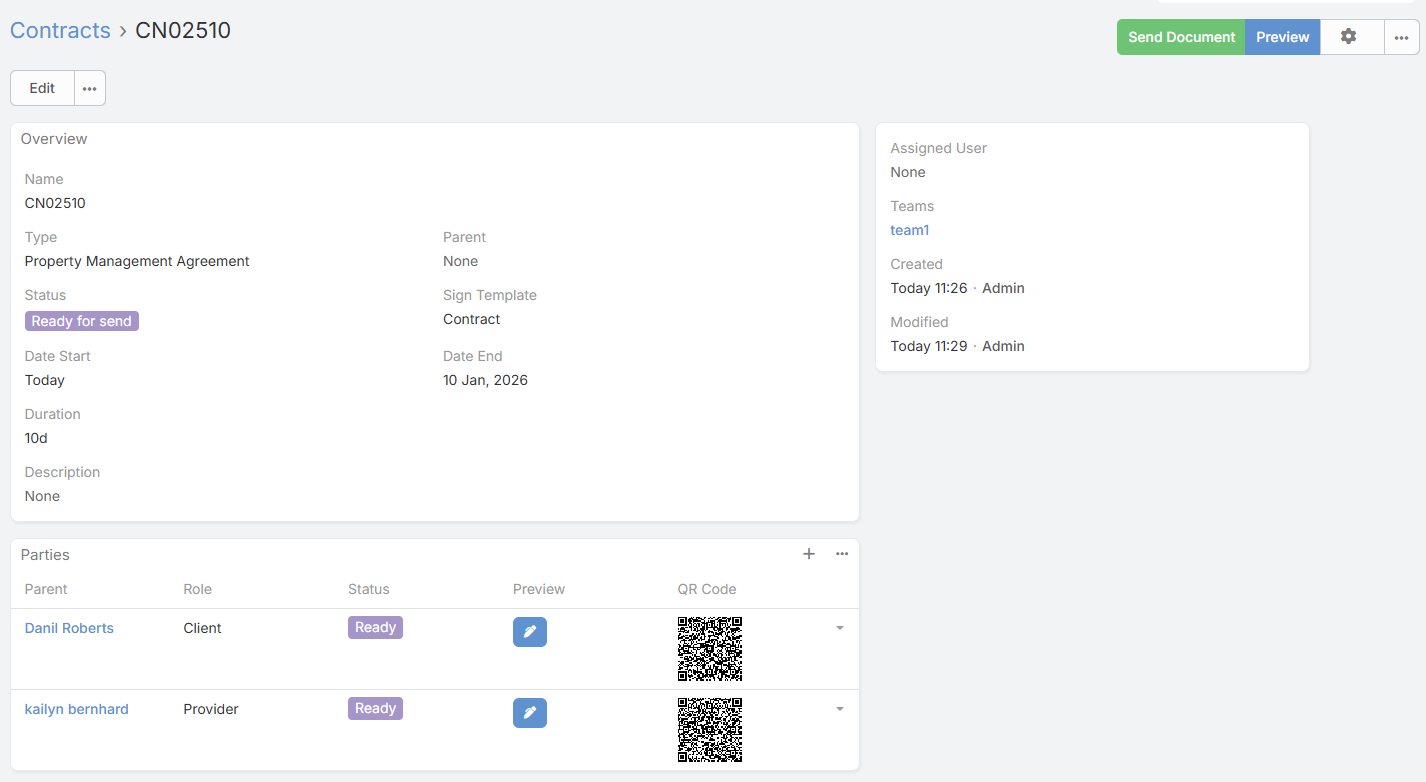Screen dimensions: 1426x782
Task: Click the blue Preview button
Action: coord(1282,37)
